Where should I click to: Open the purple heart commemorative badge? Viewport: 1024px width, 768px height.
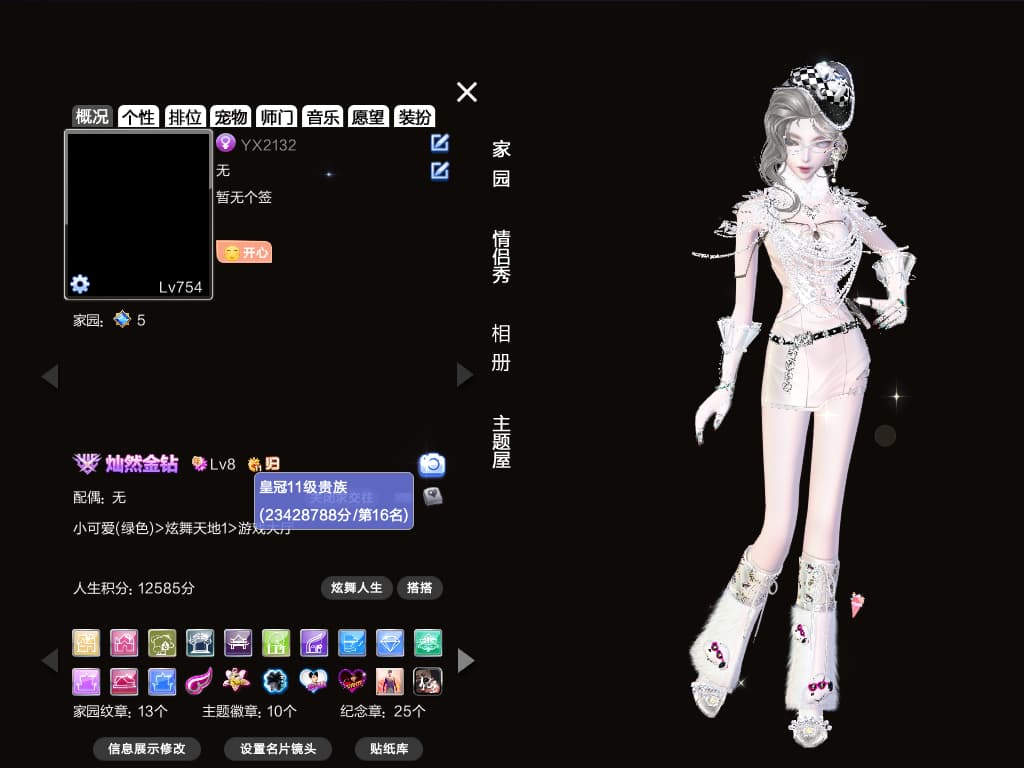352,681
